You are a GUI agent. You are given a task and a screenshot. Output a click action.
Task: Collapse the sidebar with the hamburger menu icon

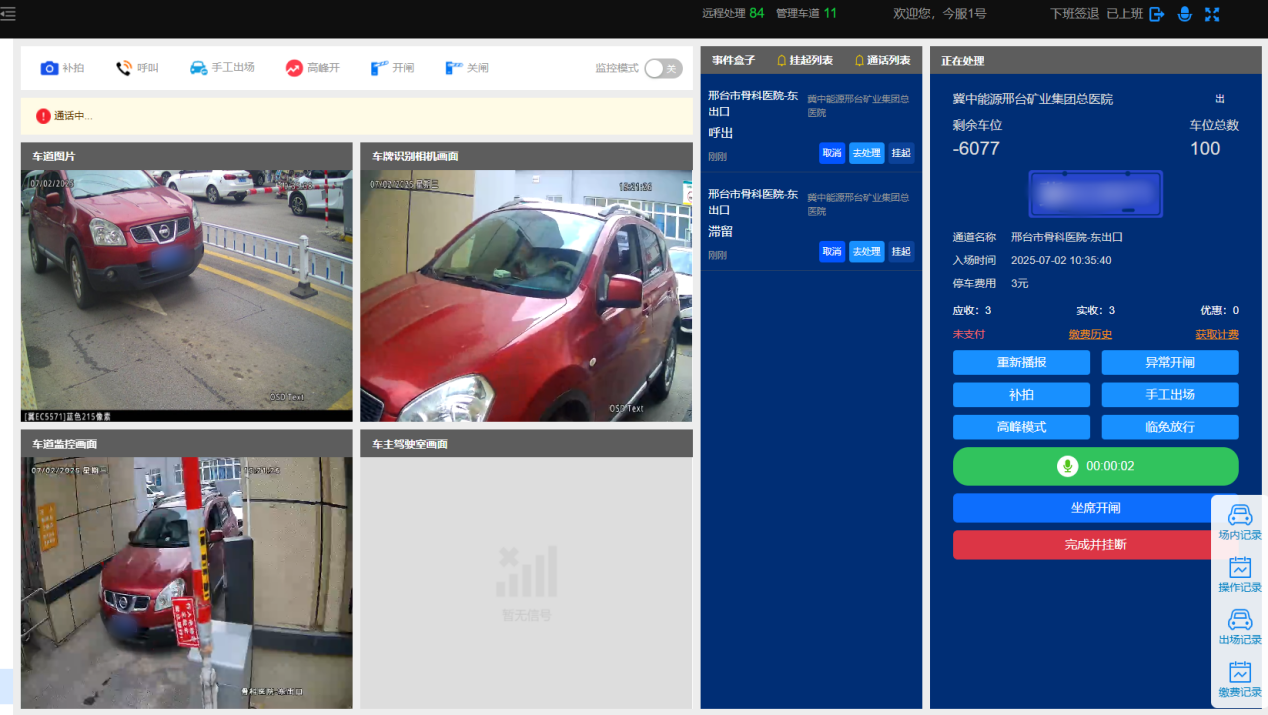click(x=8, y=14)
